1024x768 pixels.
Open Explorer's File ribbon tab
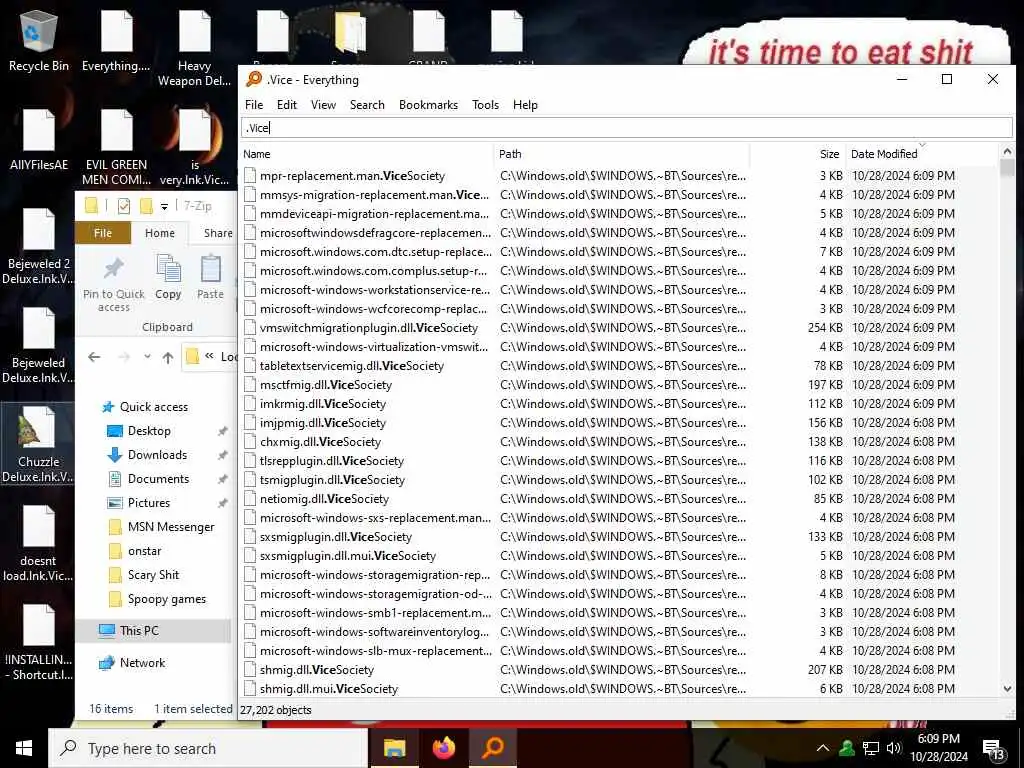[103, 233]
